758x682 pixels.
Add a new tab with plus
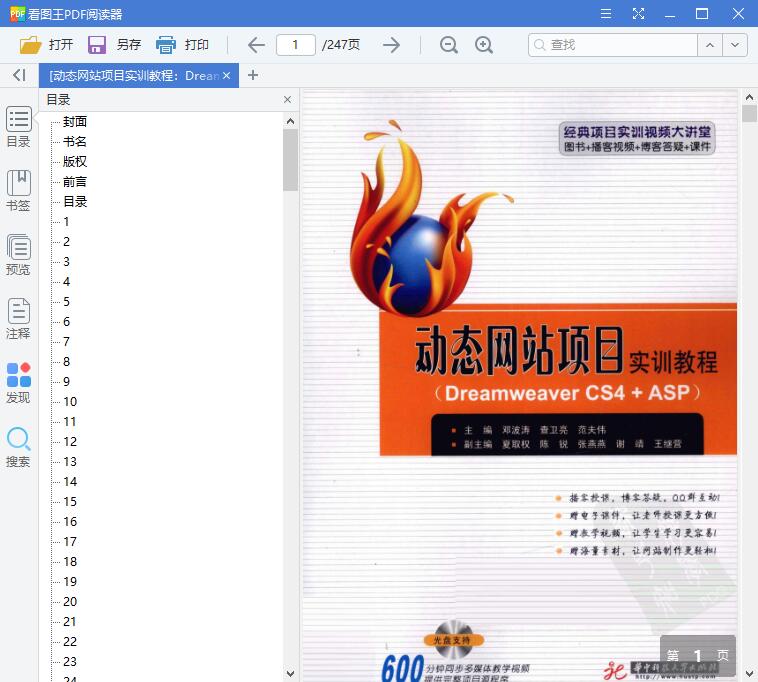tap(252, 75)
